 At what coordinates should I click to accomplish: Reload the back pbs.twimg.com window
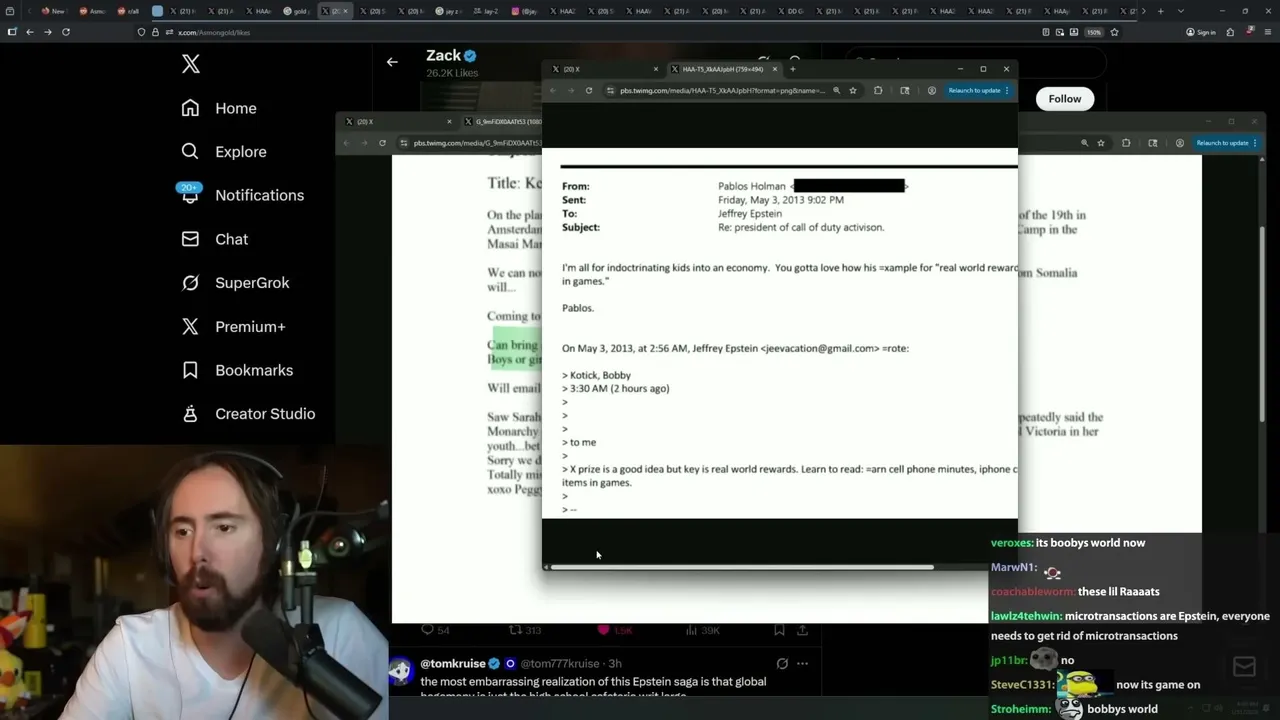382,143
